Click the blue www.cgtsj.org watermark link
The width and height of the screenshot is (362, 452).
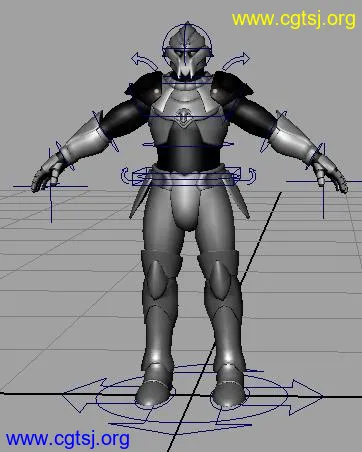click(68, 439)
